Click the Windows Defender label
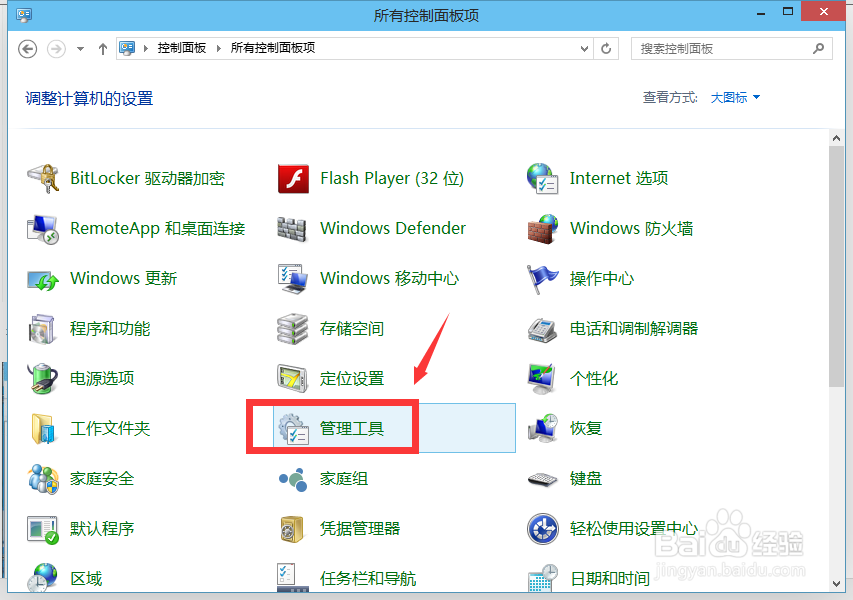 pos(393,228)
